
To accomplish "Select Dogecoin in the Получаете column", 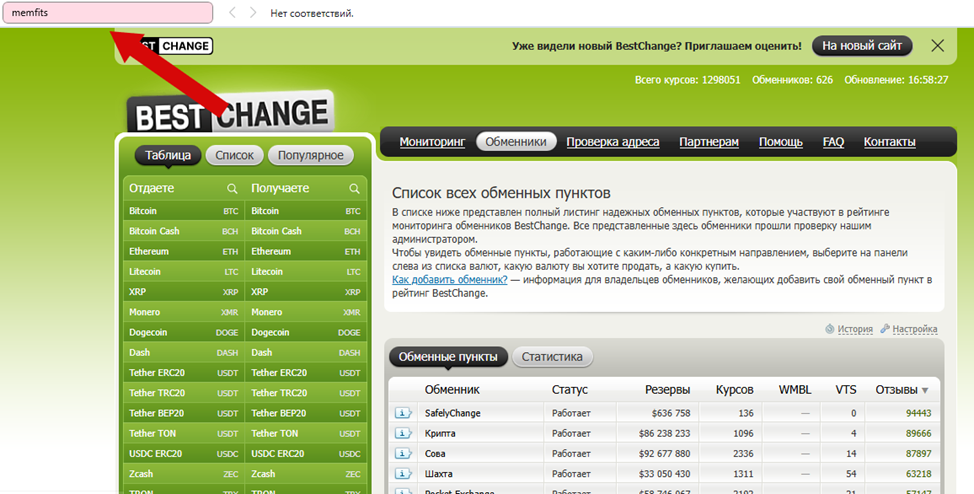I will 306,332.
